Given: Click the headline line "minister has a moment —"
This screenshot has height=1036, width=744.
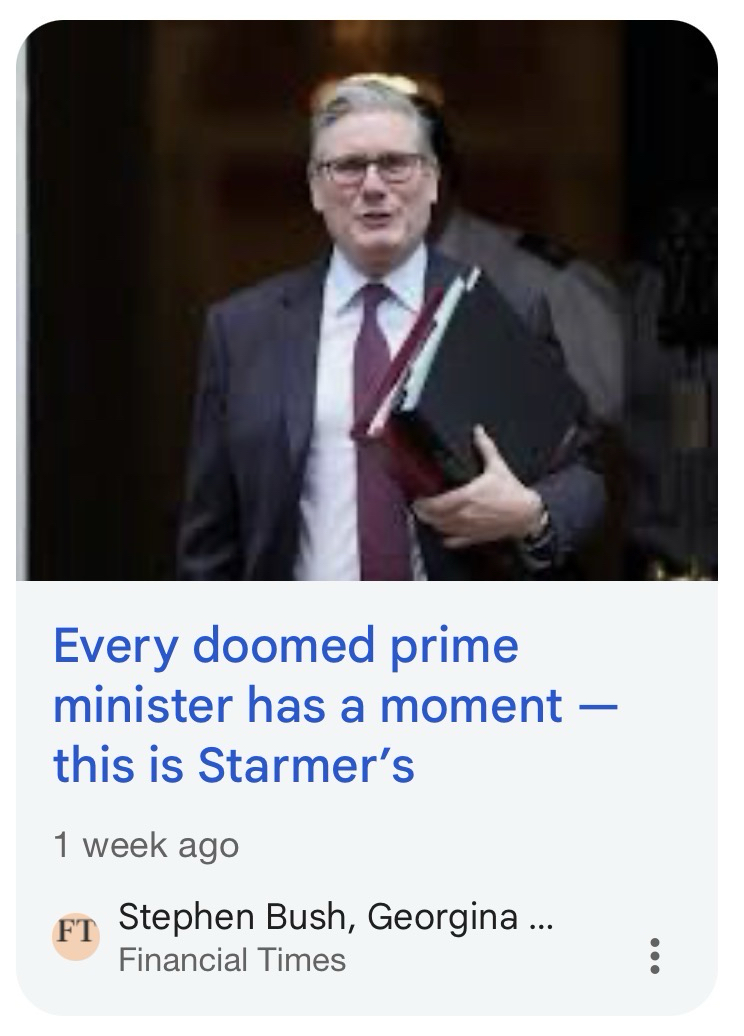Looking at the screenshot, I should point(334,705).
